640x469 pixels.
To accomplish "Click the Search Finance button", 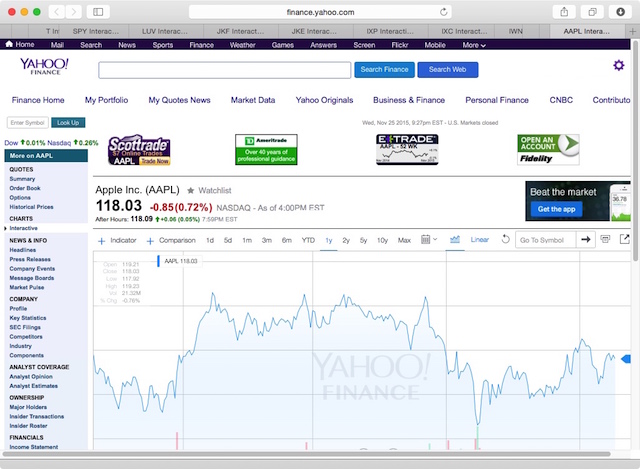I will pos(384,69).
